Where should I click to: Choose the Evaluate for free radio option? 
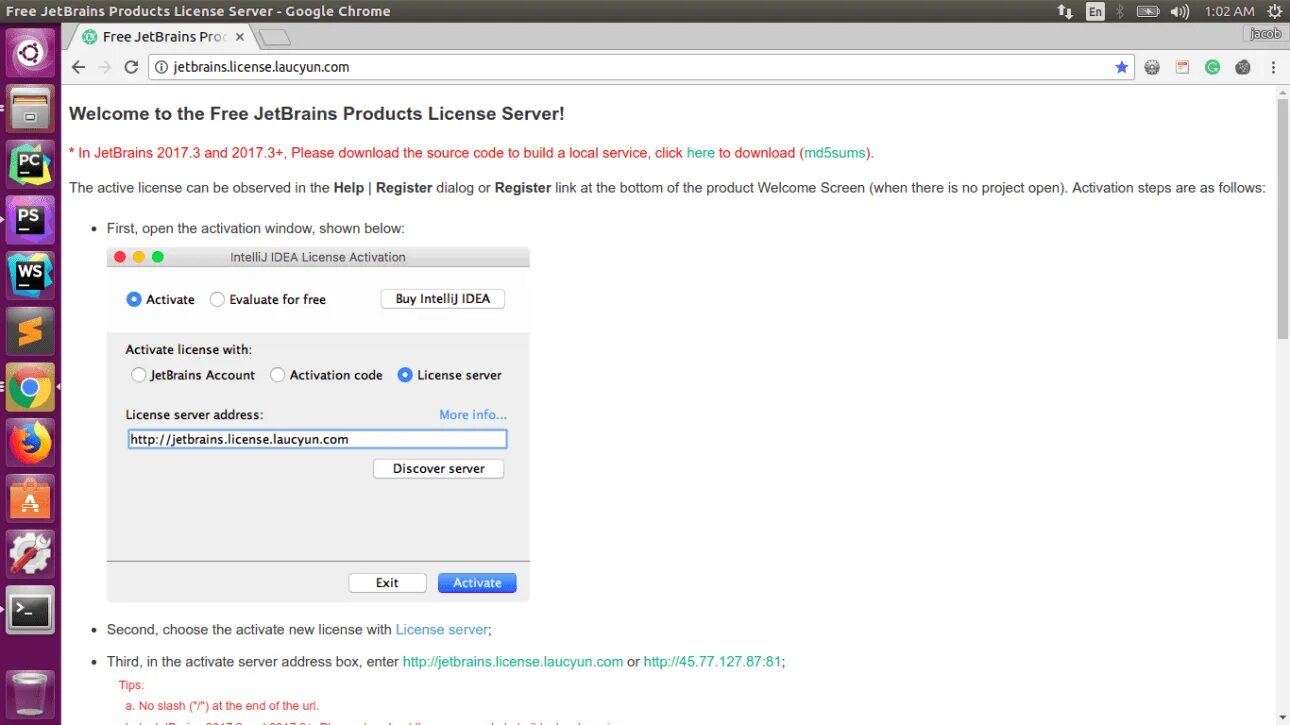(x=268, y=299)
